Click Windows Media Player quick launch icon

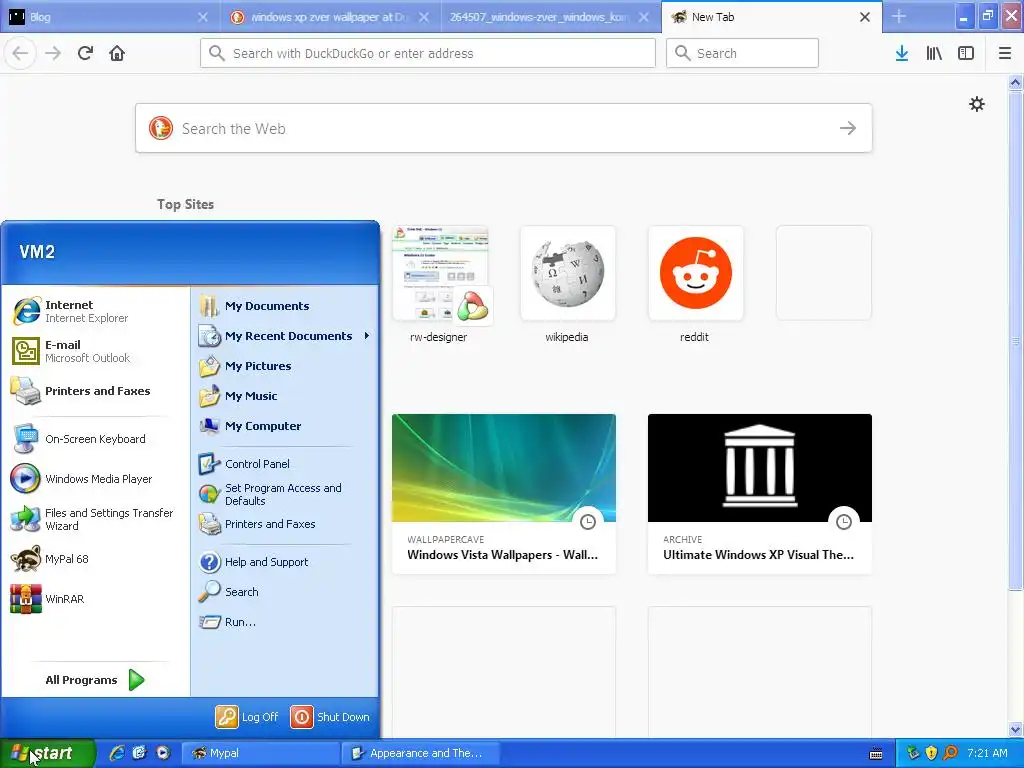163,753
